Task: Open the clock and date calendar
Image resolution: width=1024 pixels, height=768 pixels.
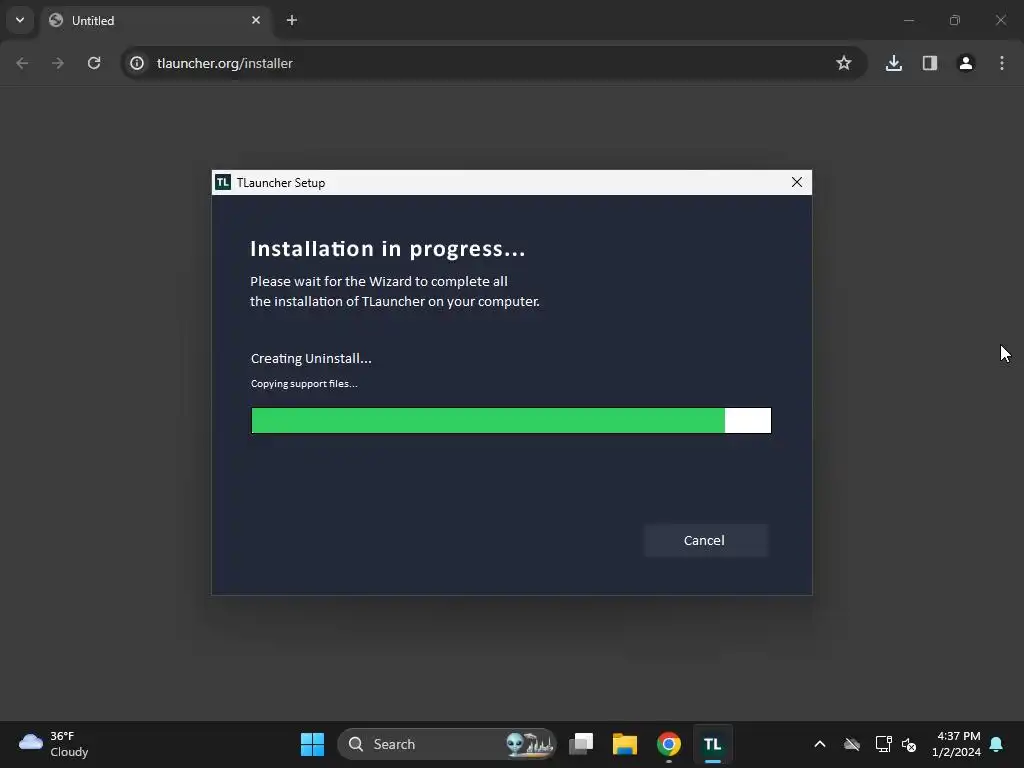Action: click(957, 744)
